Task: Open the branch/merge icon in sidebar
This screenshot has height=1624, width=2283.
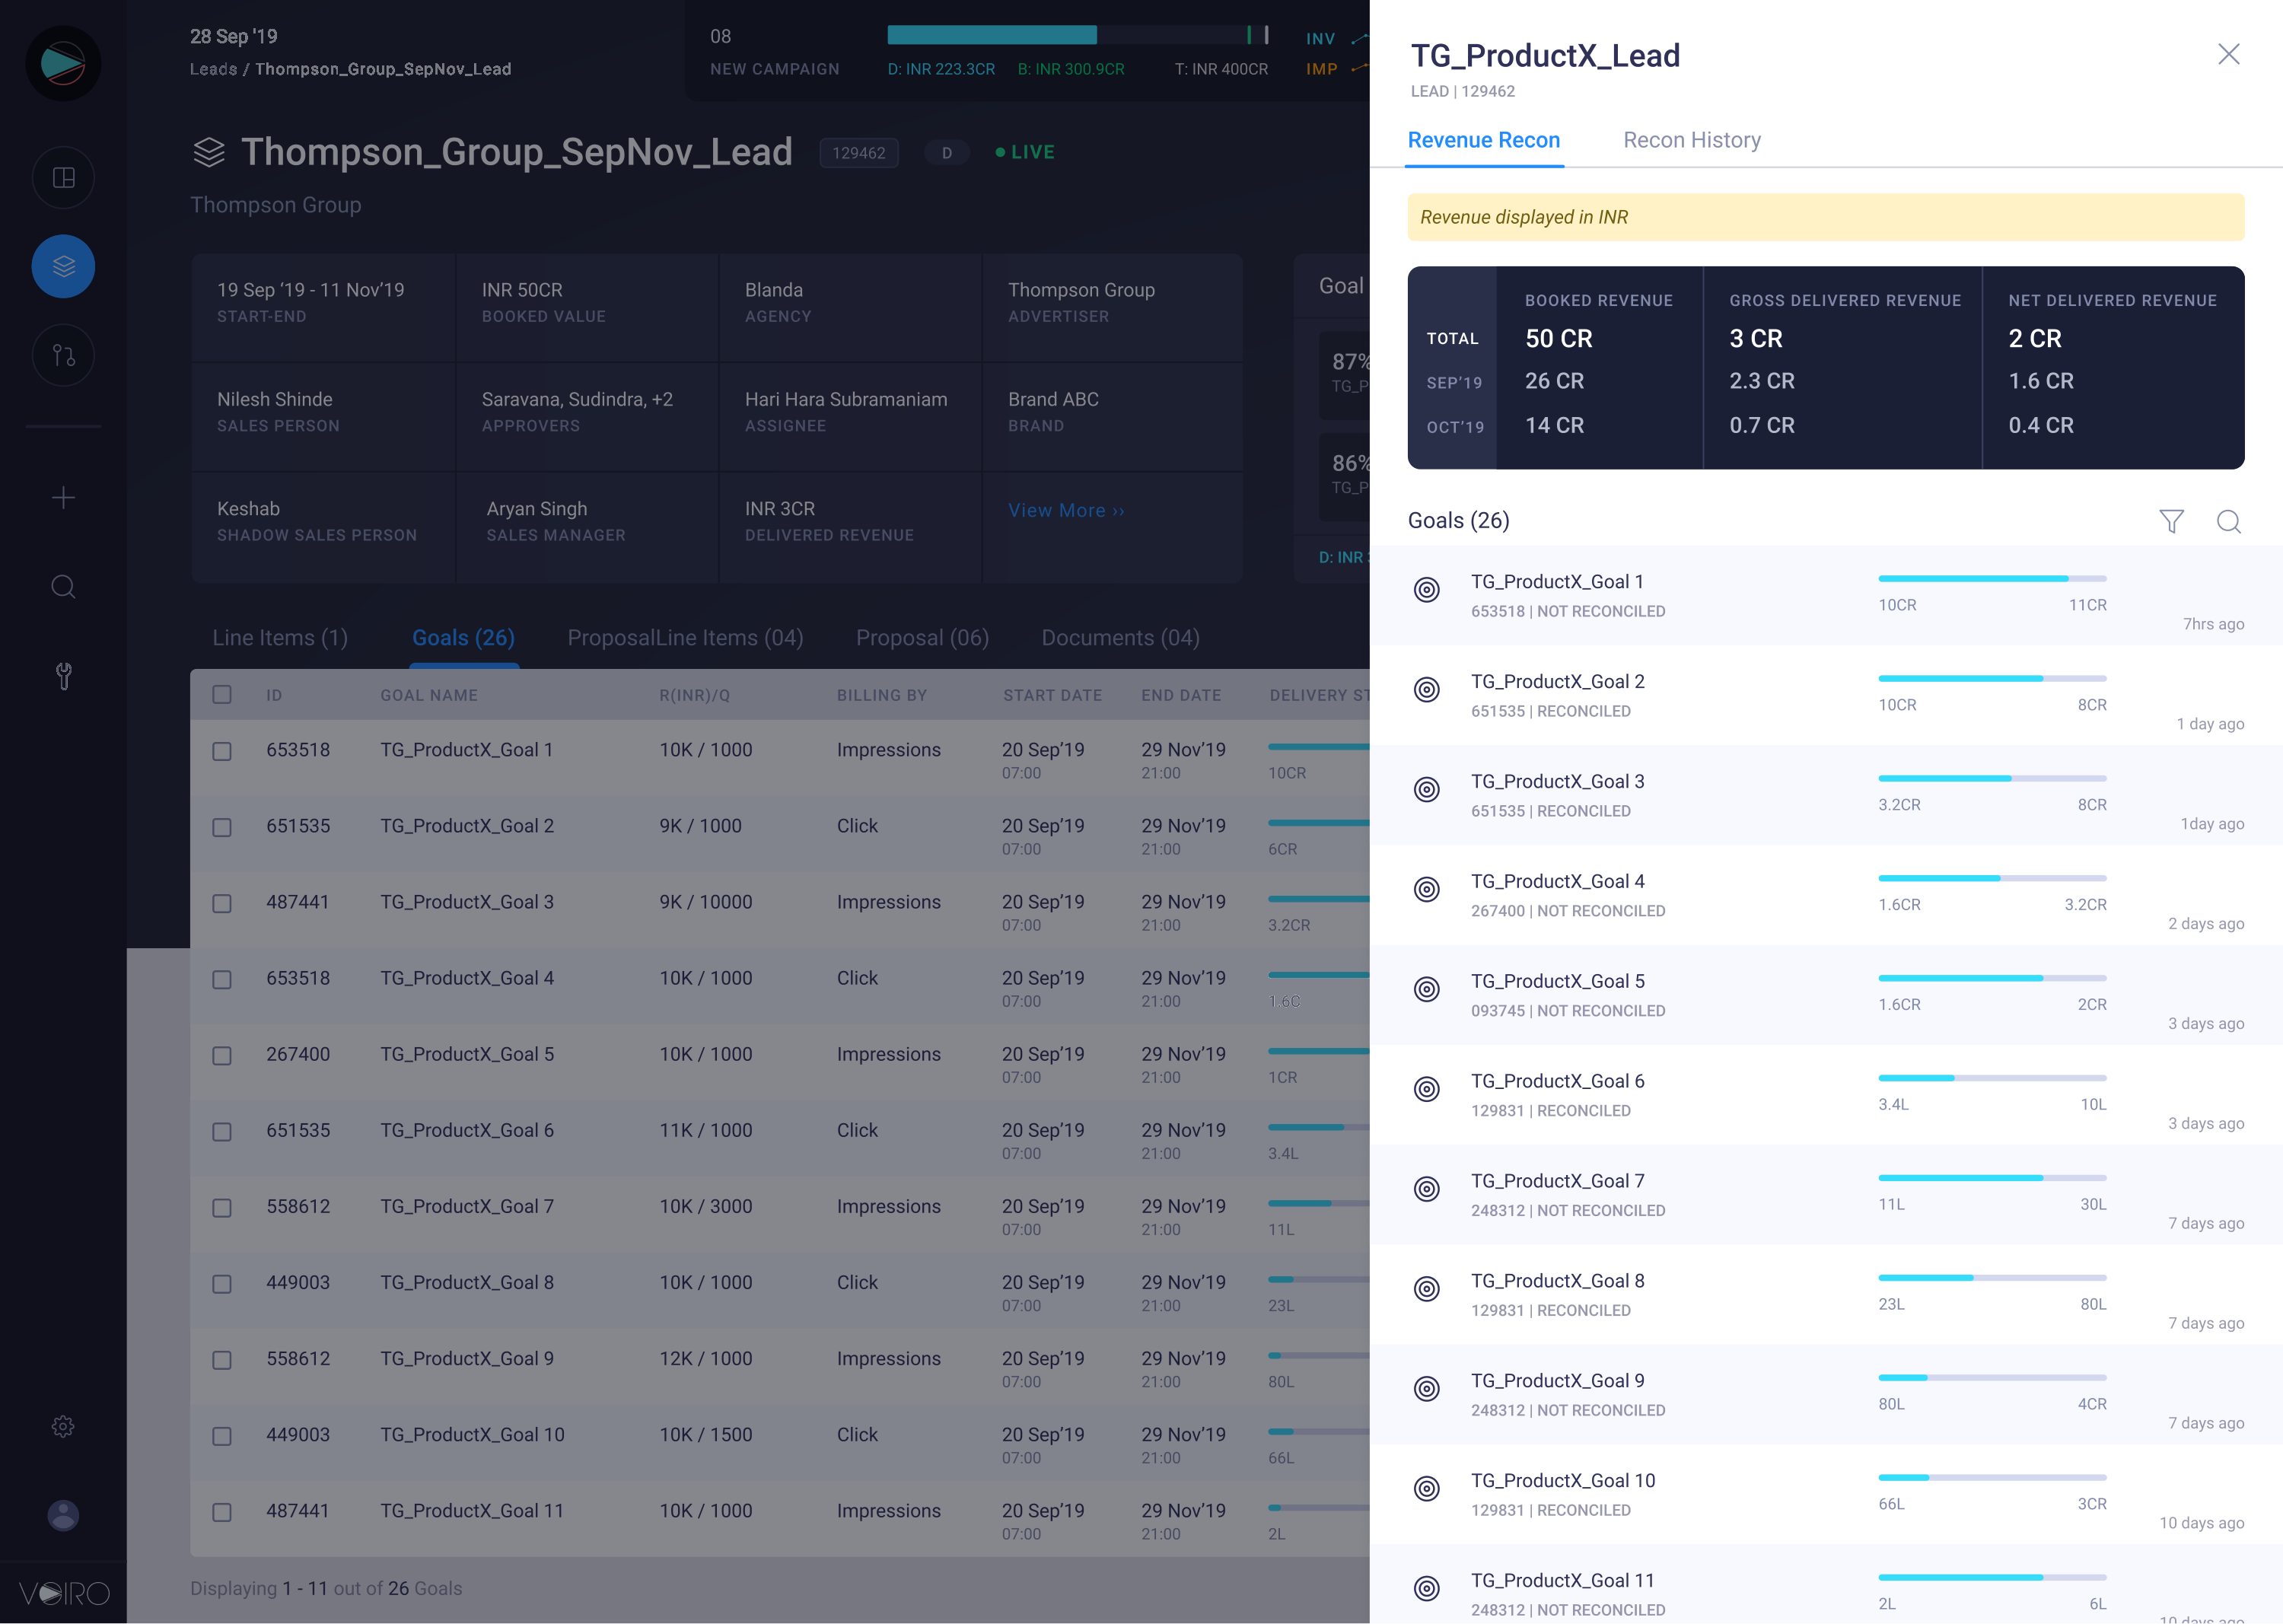Action: (63, 355)
